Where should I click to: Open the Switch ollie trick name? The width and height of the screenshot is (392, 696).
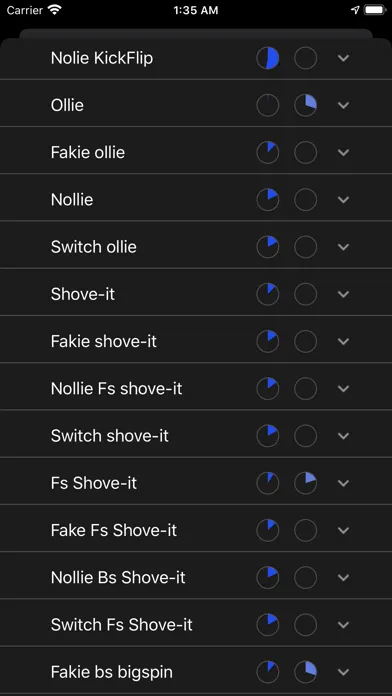coord(94,247)
